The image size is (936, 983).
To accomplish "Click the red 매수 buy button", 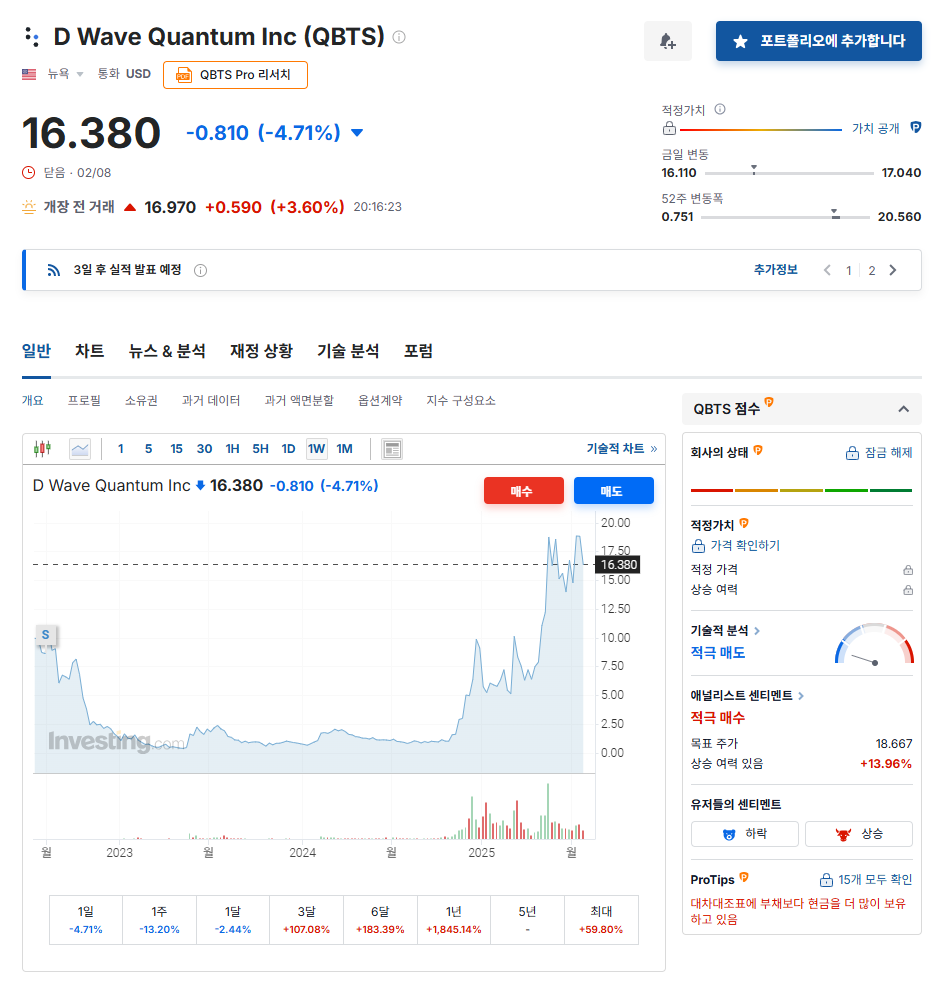I will tap(523, 491).
